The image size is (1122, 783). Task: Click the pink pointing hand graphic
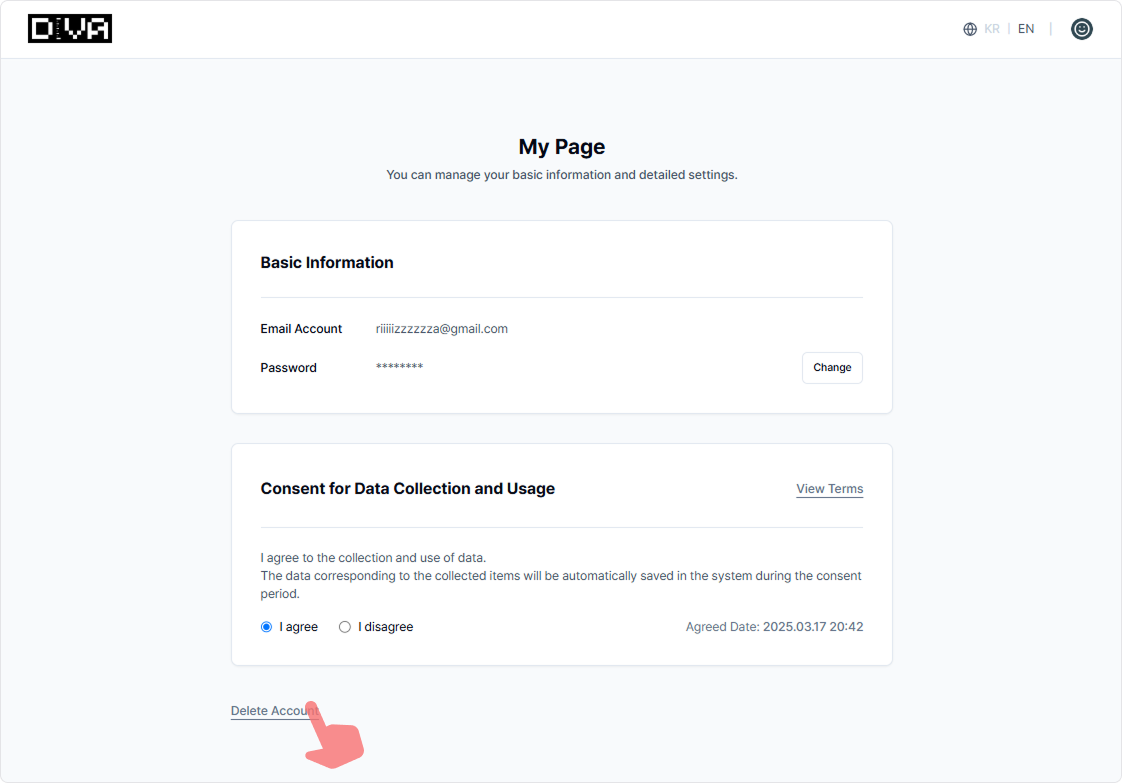click(x=333, y=737)
